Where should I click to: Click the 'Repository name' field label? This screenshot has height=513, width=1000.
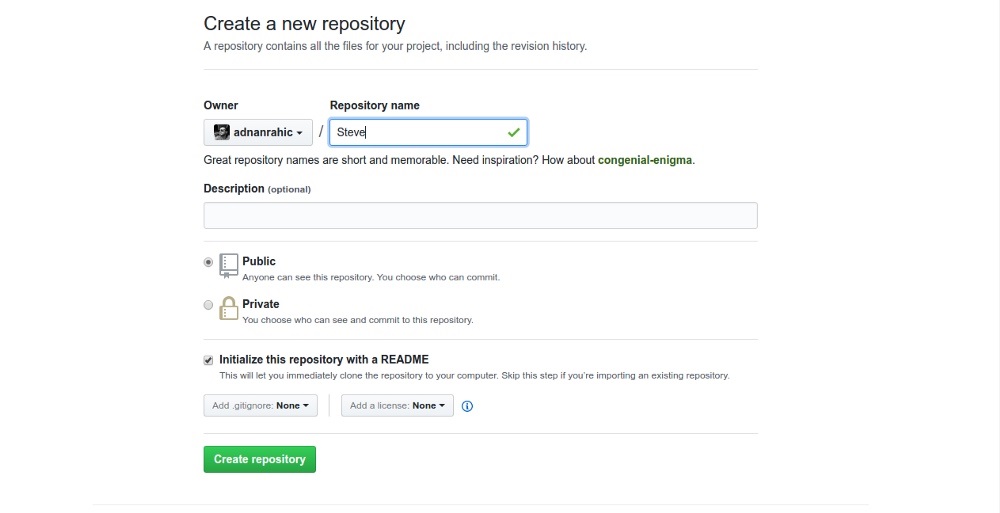374,105
